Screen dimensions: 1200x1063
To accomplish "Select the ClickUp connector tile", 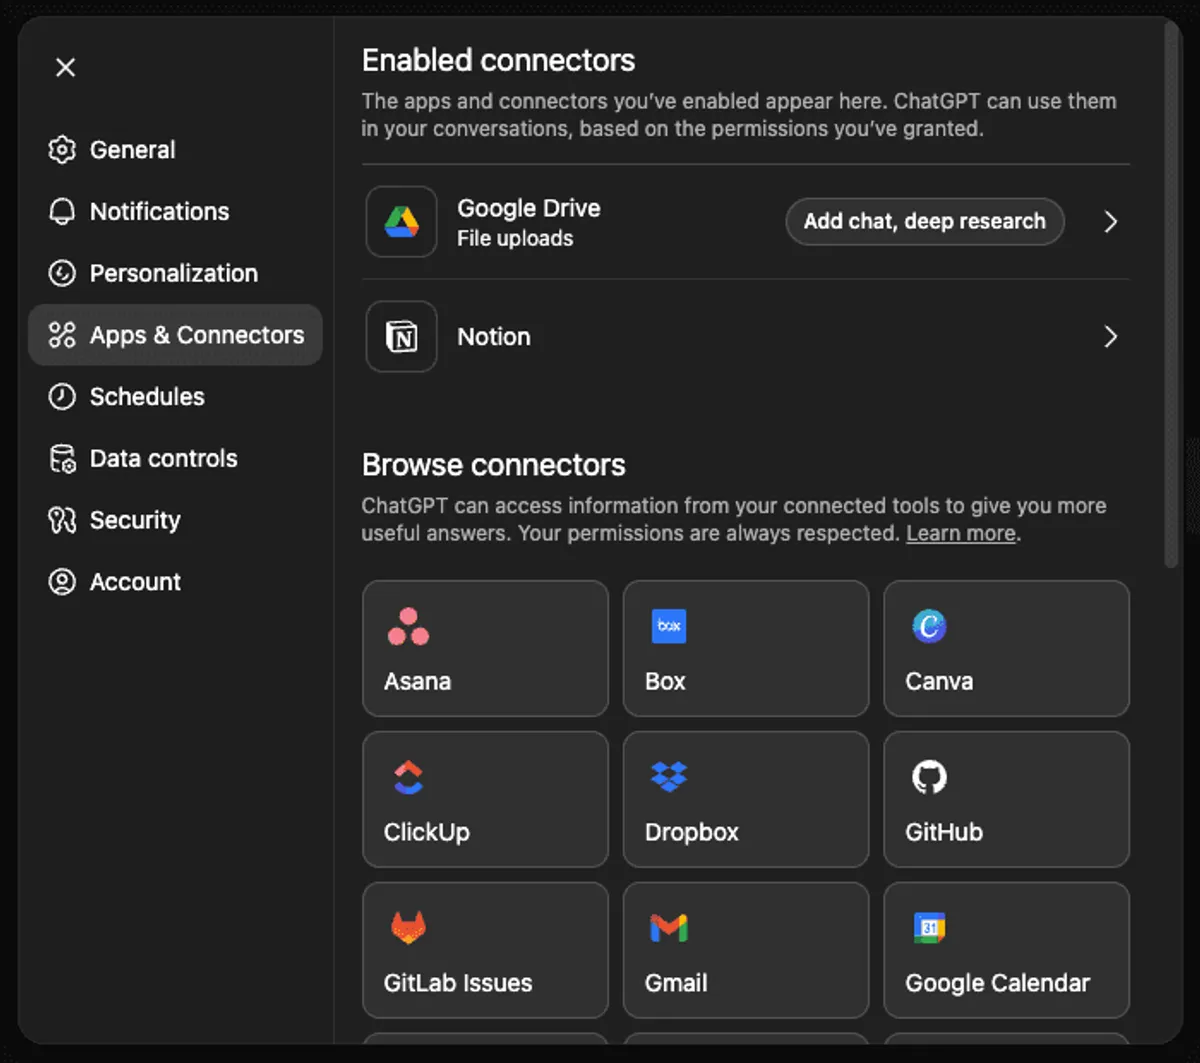I will tap(485, 799).
